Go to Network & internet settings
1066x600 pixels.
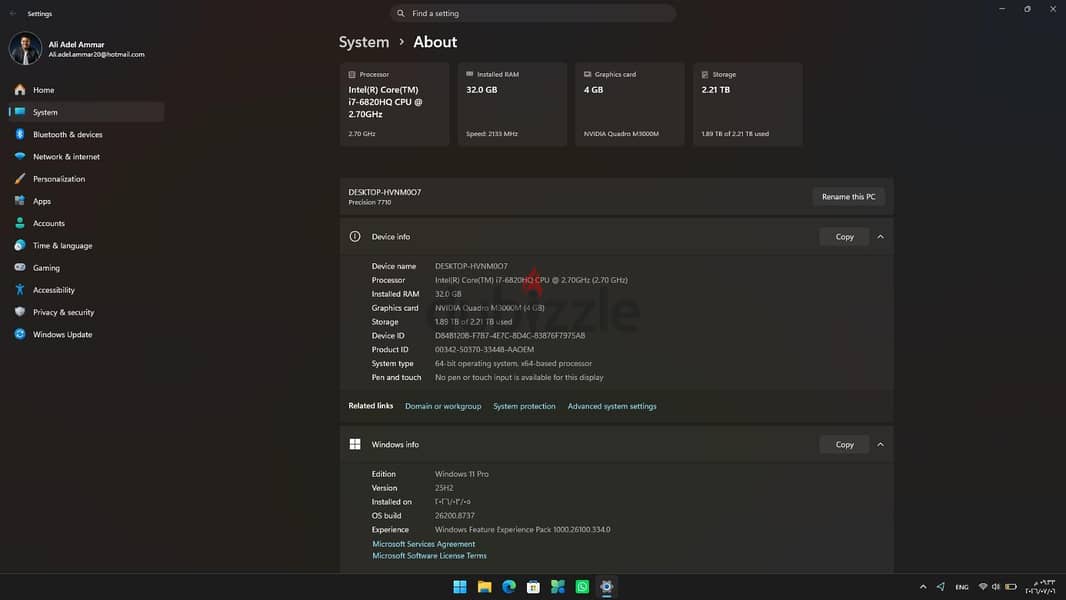[x=86, y=156]
